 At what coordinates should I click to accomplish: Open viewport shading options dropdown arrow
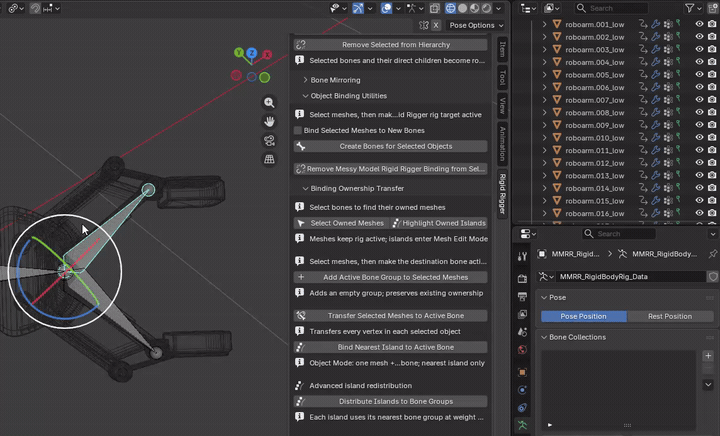pyautogui.click(x=499, y=8)
